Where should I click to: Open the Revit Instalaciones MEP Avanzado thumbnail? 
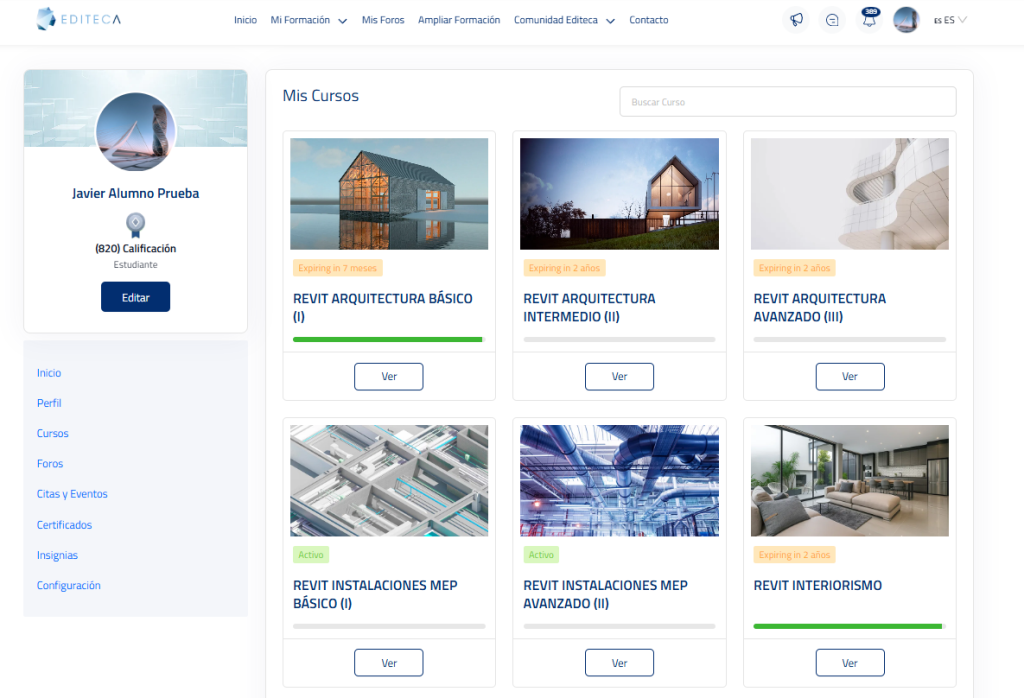[x=619, y=481]
